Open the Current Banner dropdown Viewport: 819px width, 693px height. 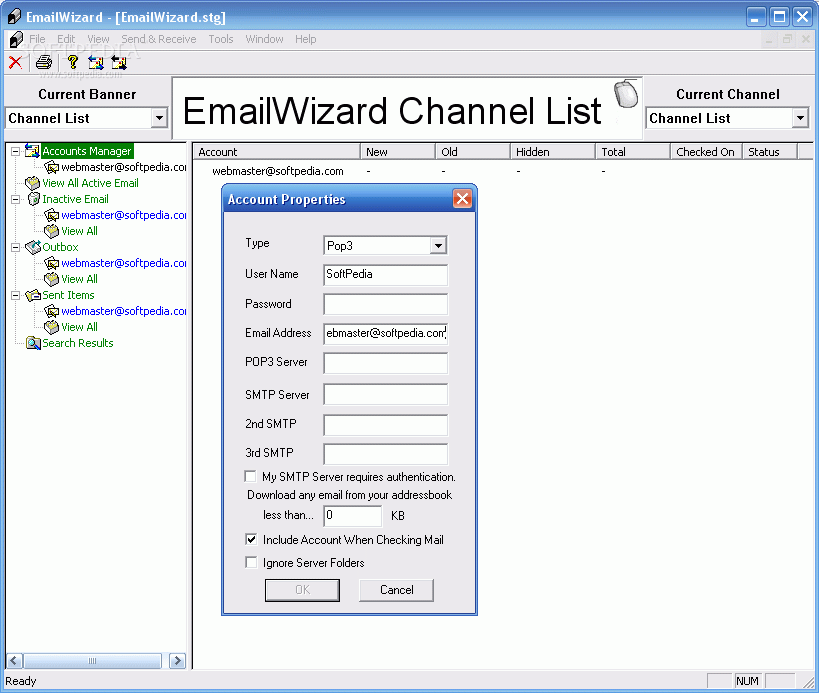[159, 118]
